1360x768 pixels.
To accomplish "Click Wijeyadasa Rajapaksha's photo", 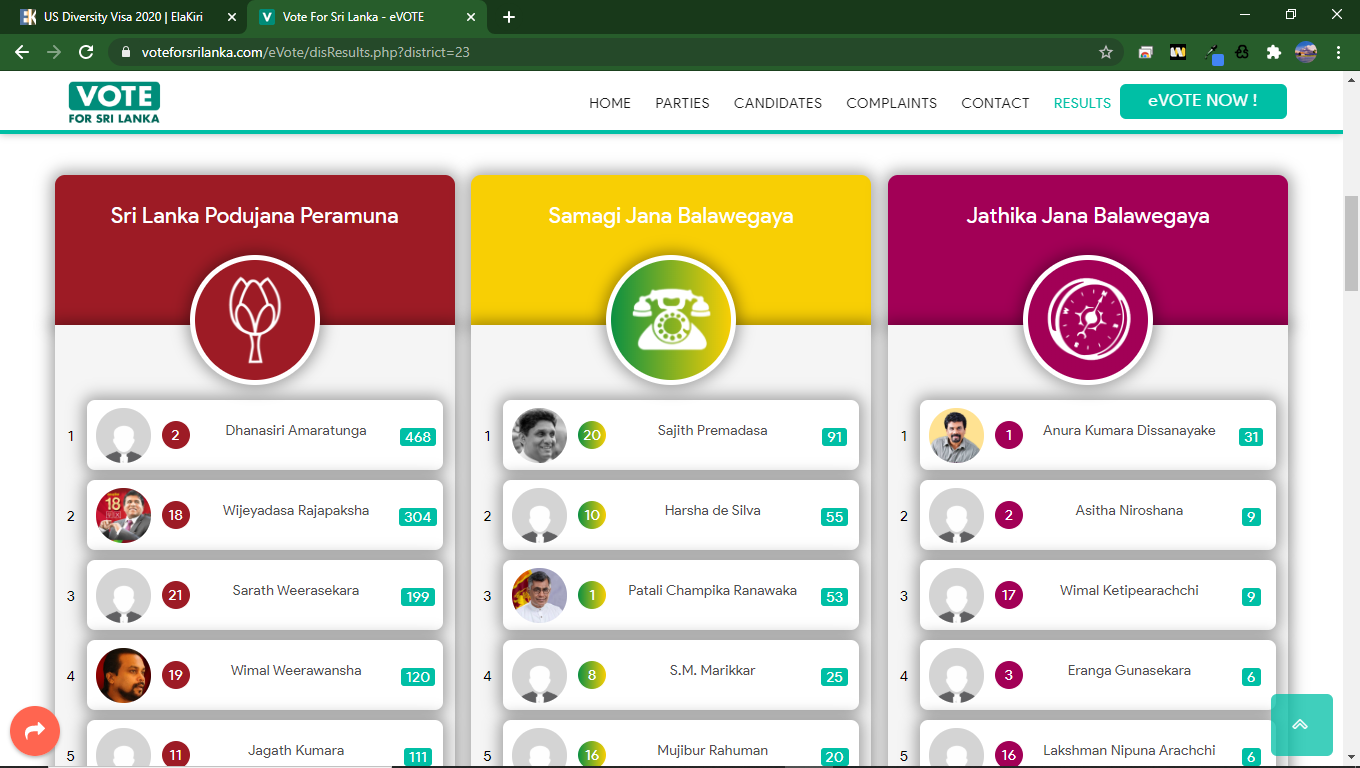I will click(x=124, y=515).
